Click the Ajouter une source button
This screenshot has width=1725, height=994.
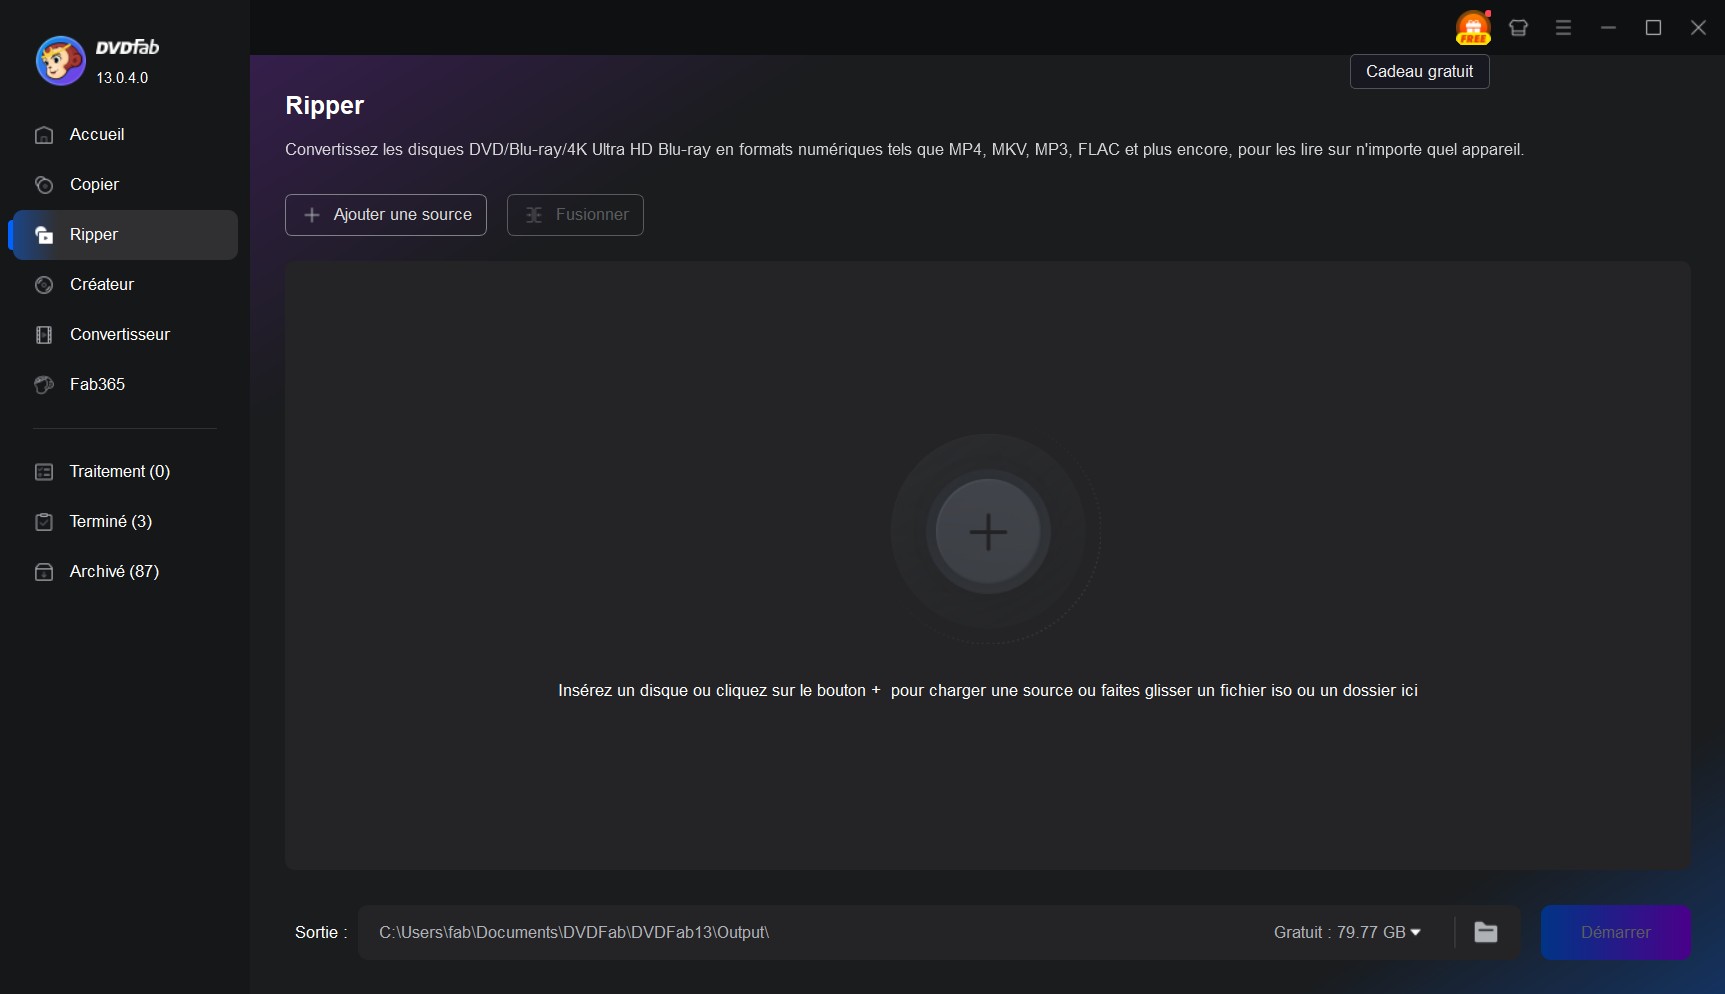coord(386,214)
